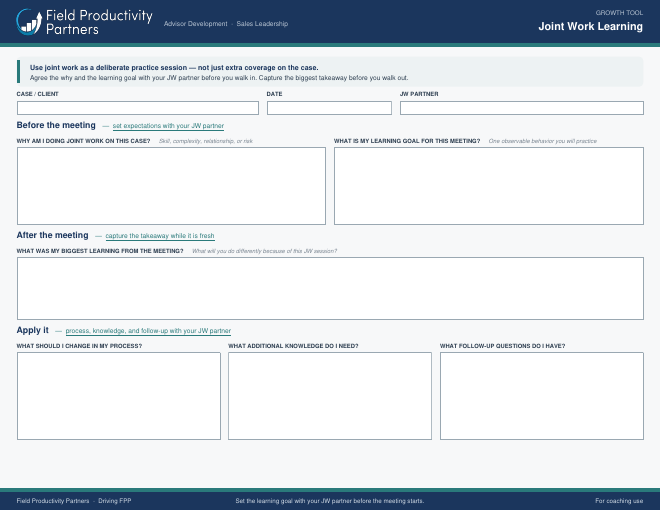Screen dimensions: 660x510
Task: Click 'WHAT FOLLOW-UP QUESTIONS DO I HAVE?' label
Action: click(503, 346)
